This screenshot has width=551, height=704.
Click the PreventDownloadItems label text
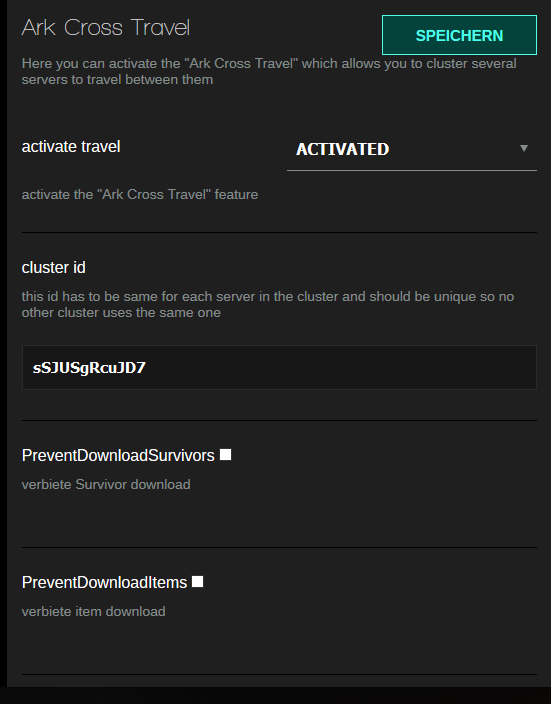pyautogui.click(x=104, y=583)
